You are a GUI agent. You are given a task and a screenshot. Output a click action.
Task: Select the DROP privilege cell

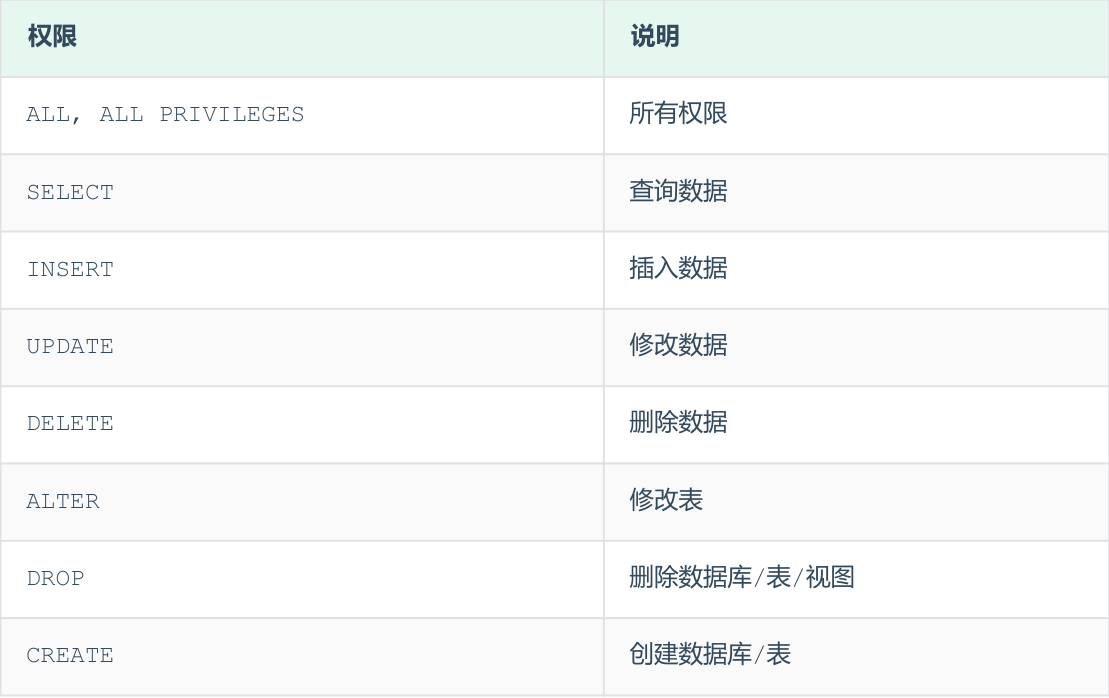coord(56,578)
